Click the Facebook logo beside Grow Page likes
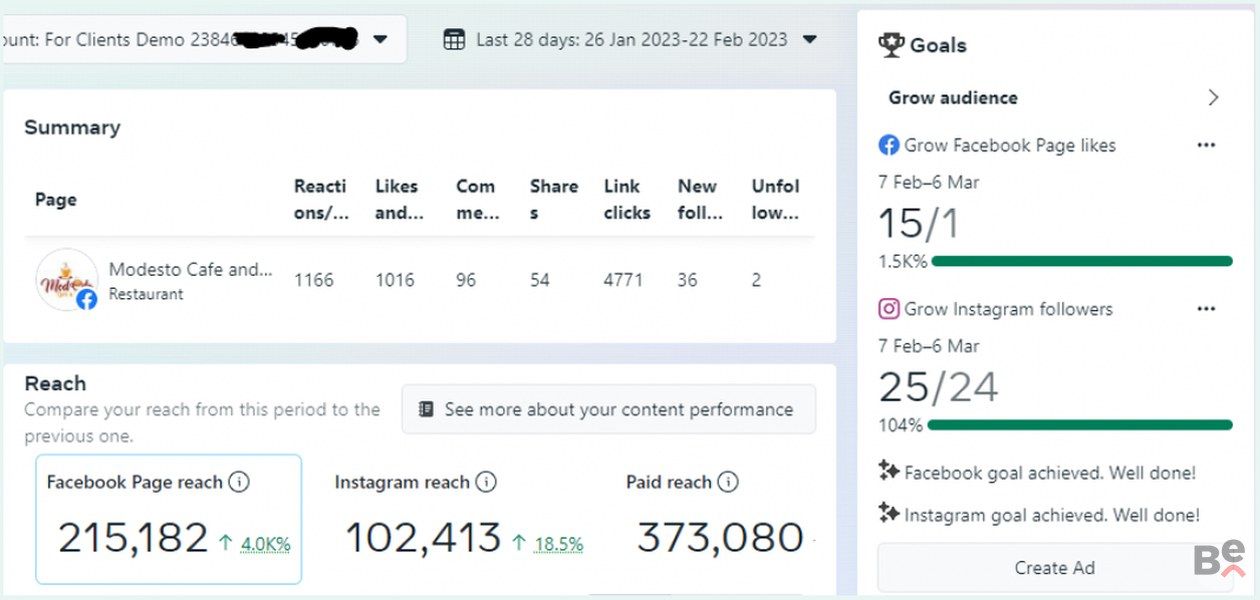 click(889, 145)
